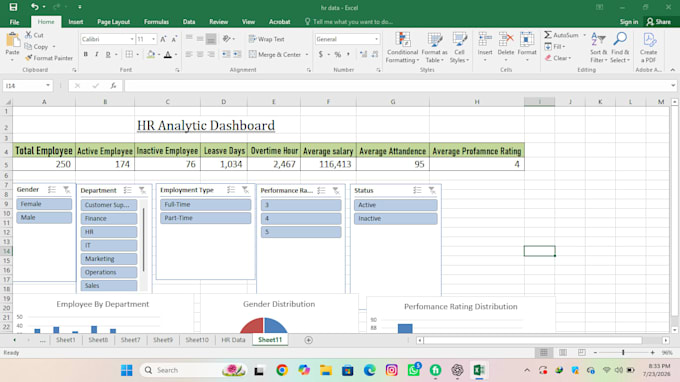Image resolution: width=680 pixels, height=382 pixels.
Task: Click the Format as Table icon
Action: tap(435, 40)
